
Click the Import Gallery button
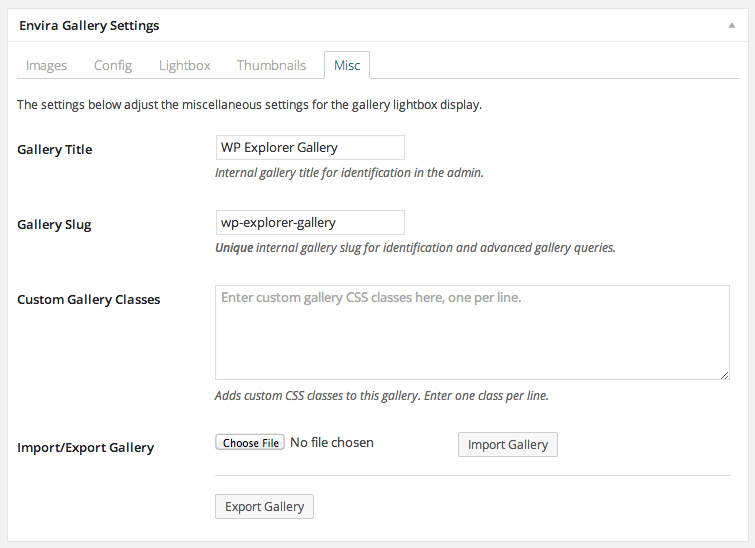tap(508, 444)
